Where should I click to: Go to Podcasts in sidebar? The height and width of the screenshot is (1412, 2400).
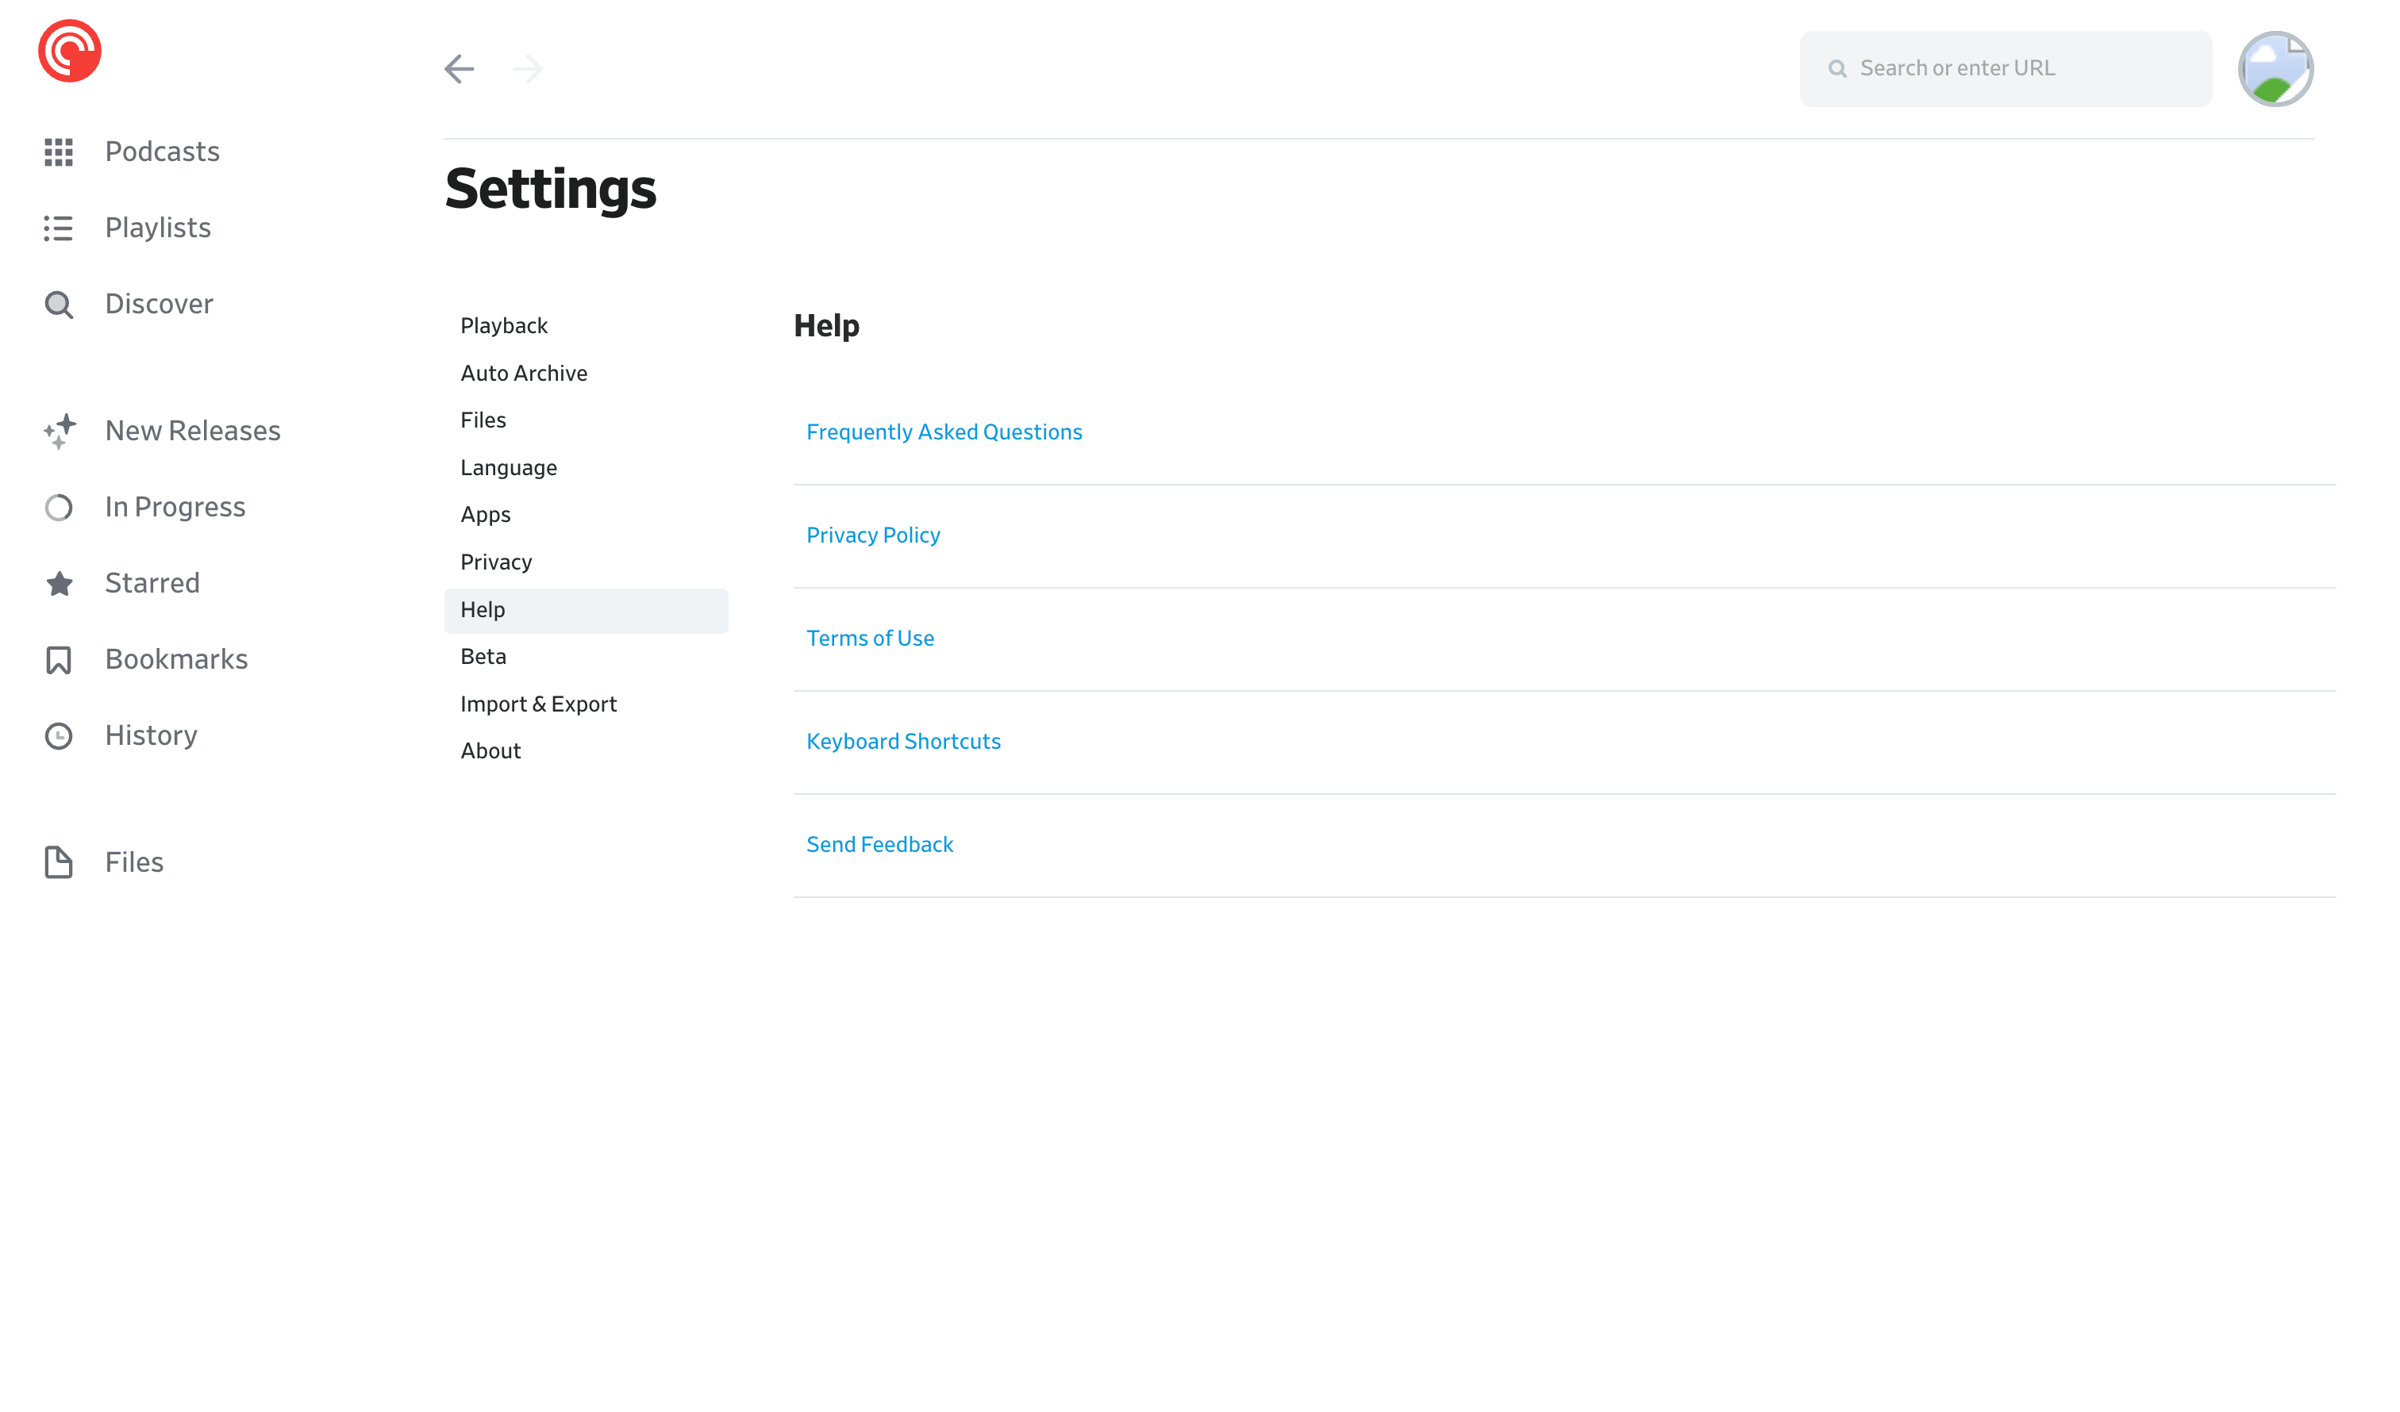coord(162,152)
